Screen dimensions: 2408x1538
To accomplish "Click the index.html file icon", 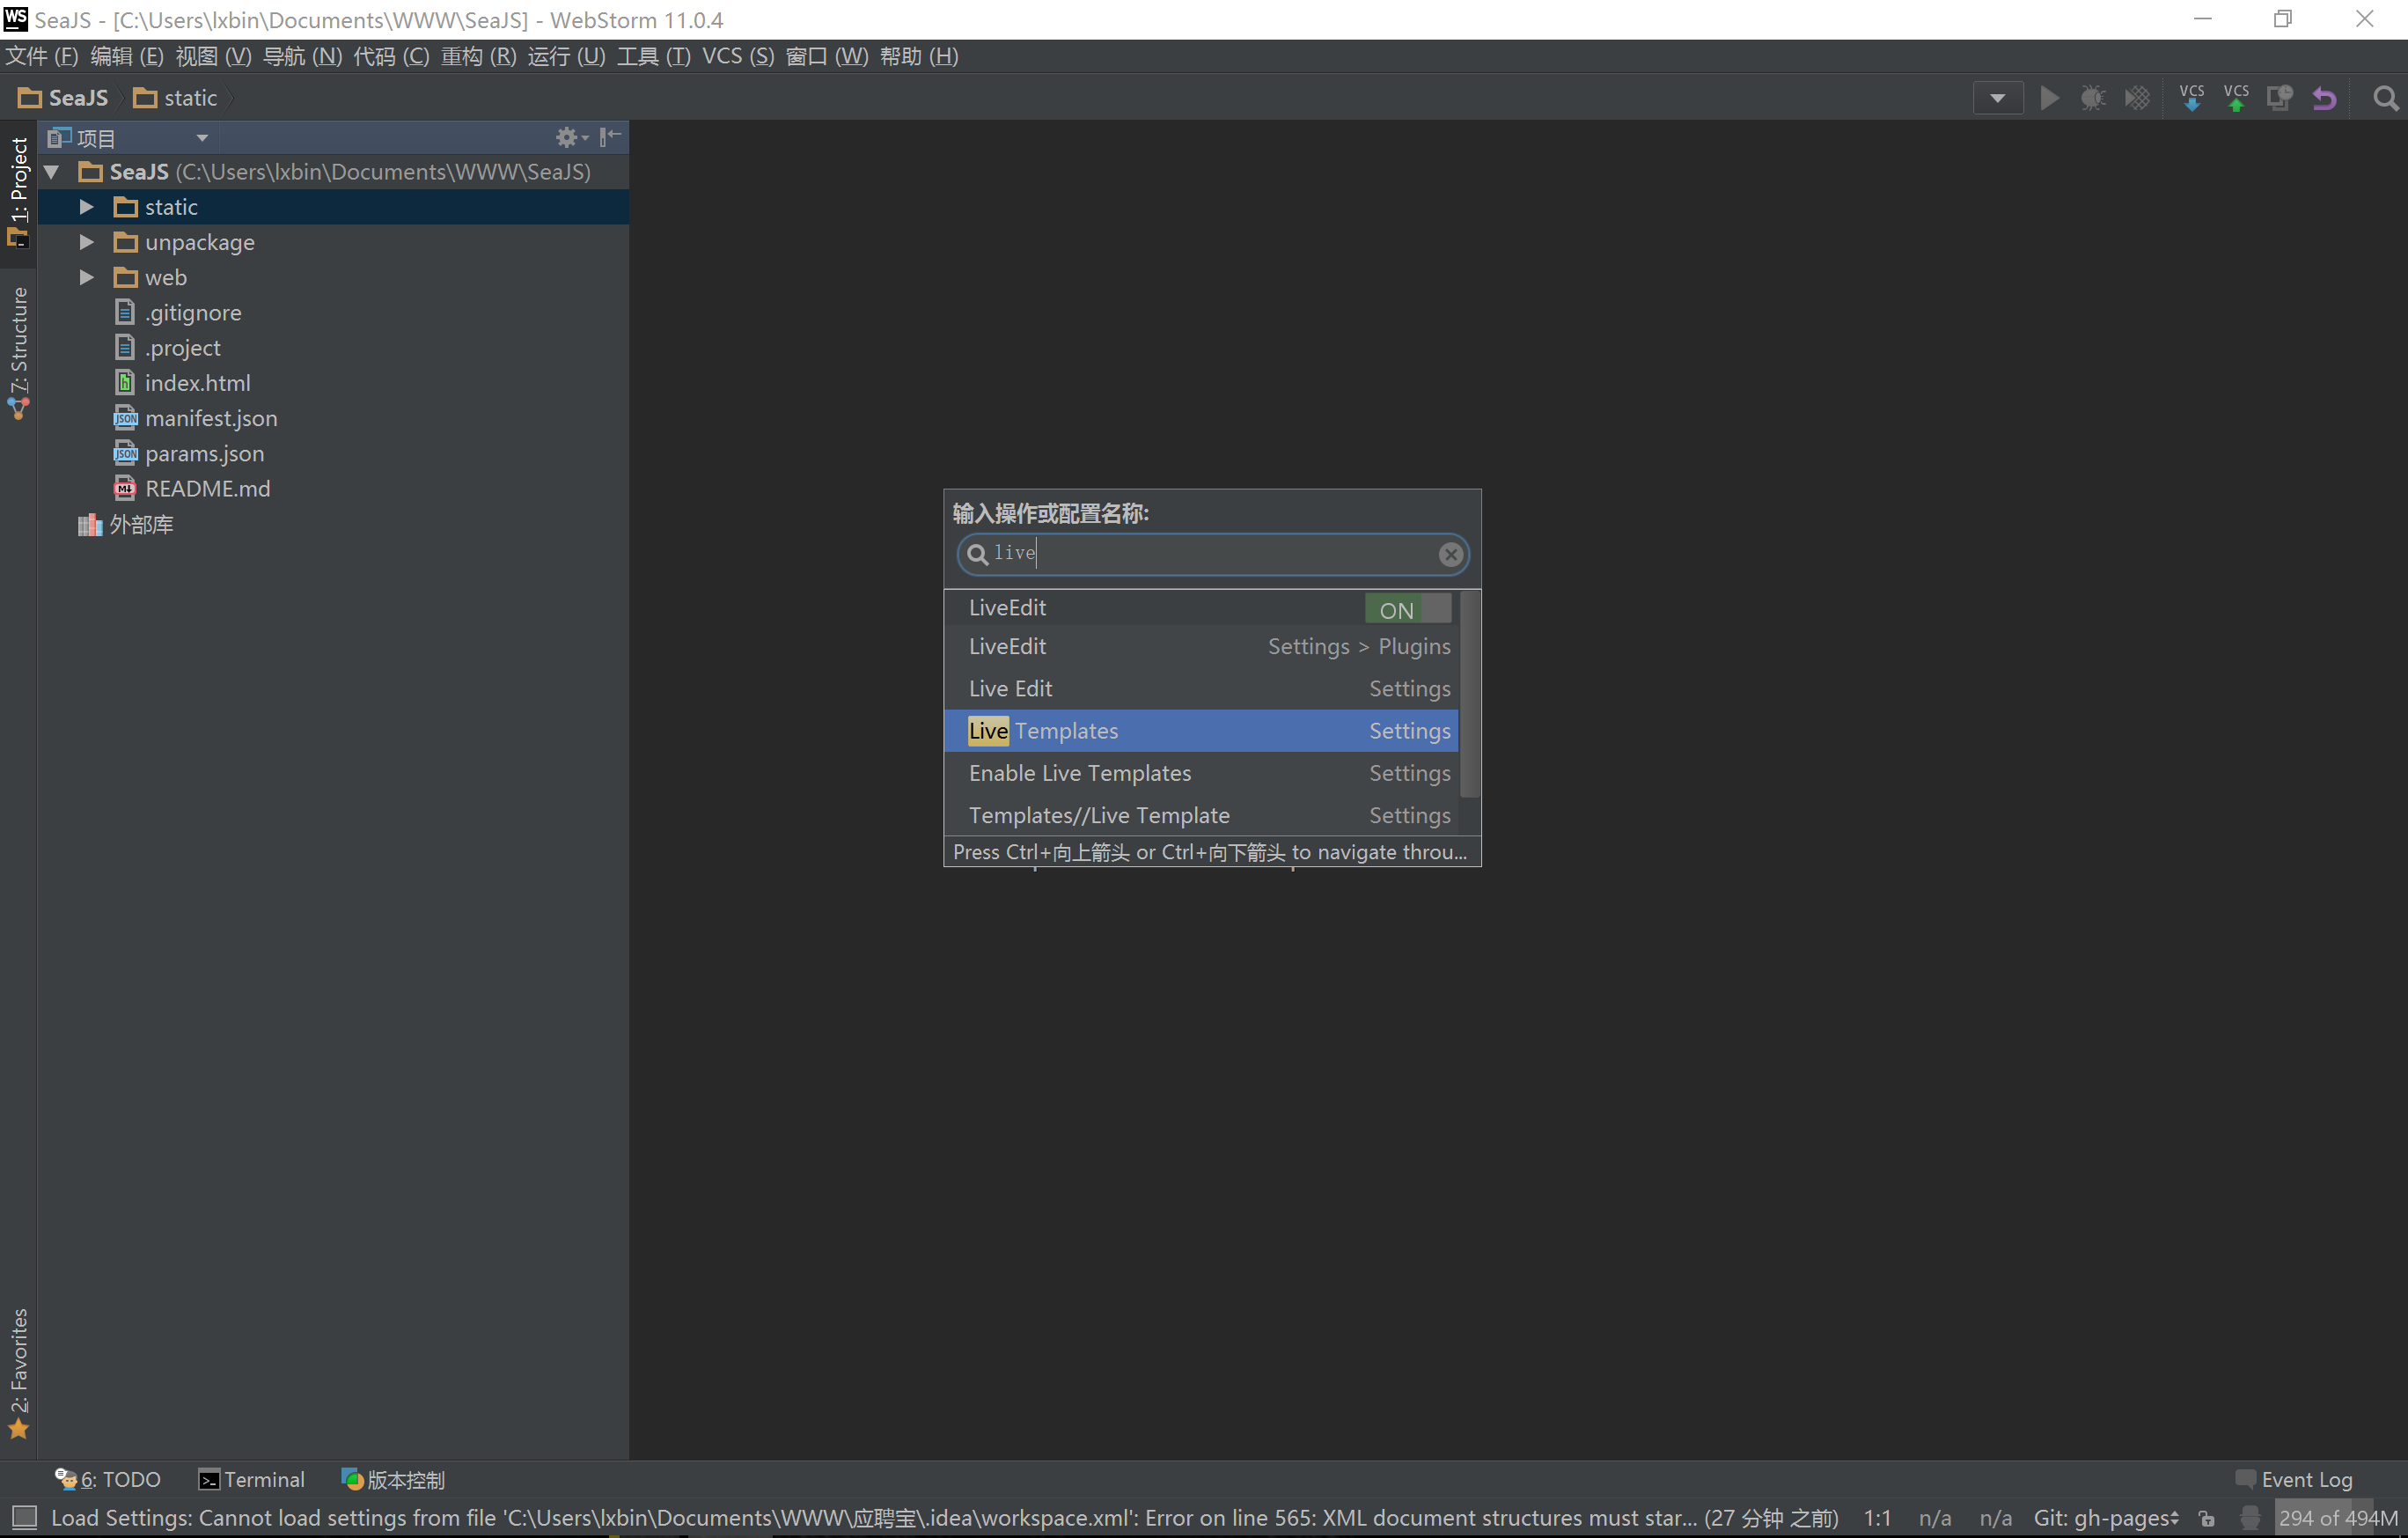I will 125,382.
